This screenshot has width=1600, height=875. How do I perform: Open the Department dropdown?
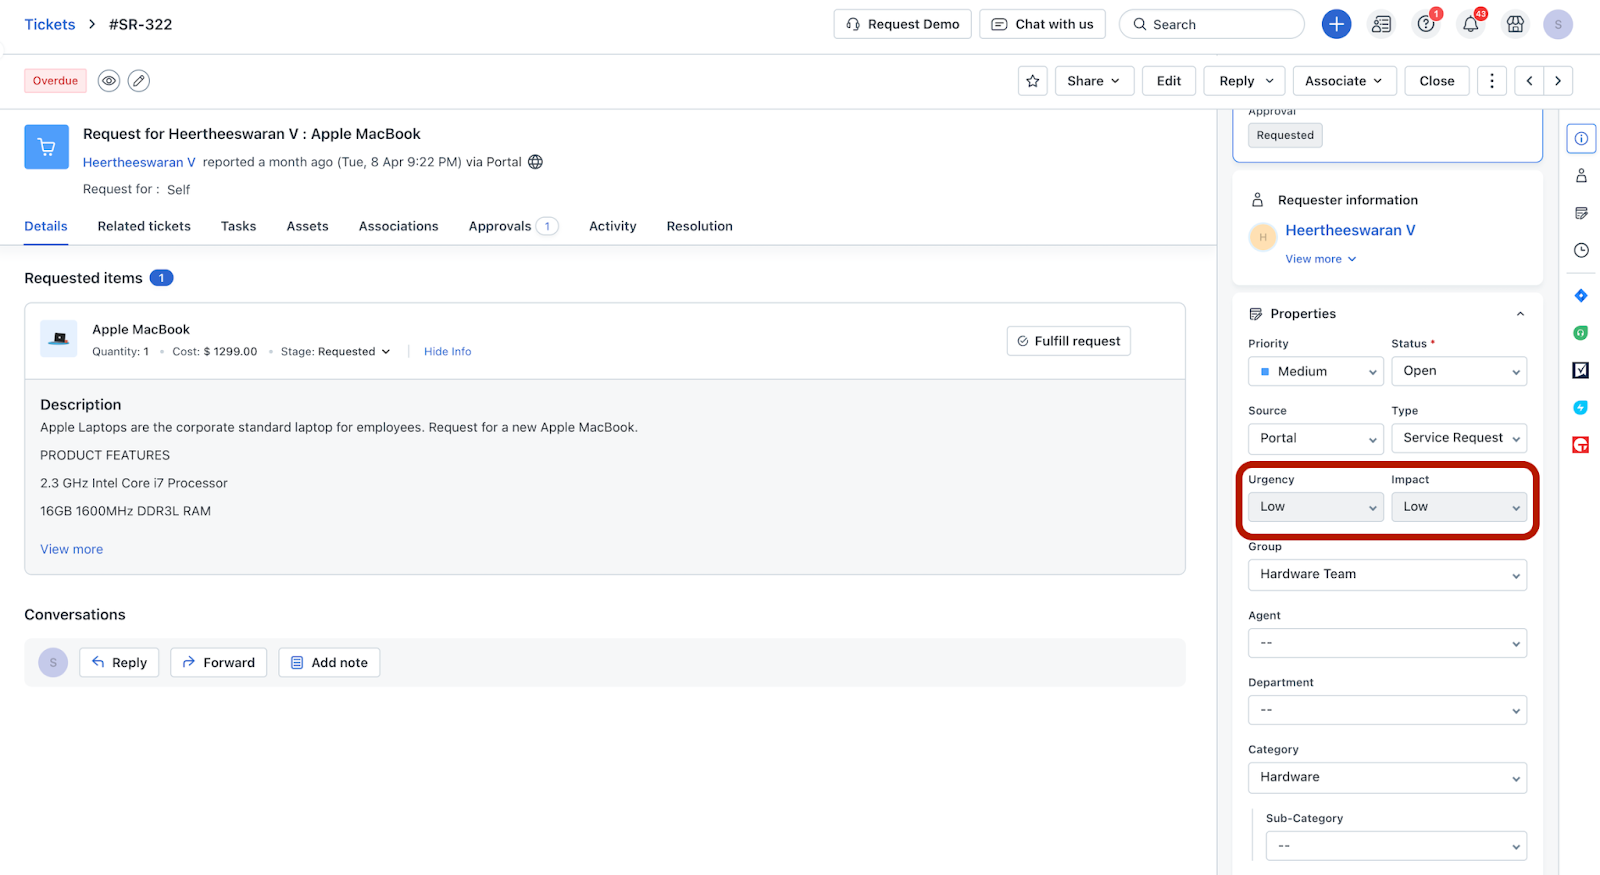[1387, 710]
